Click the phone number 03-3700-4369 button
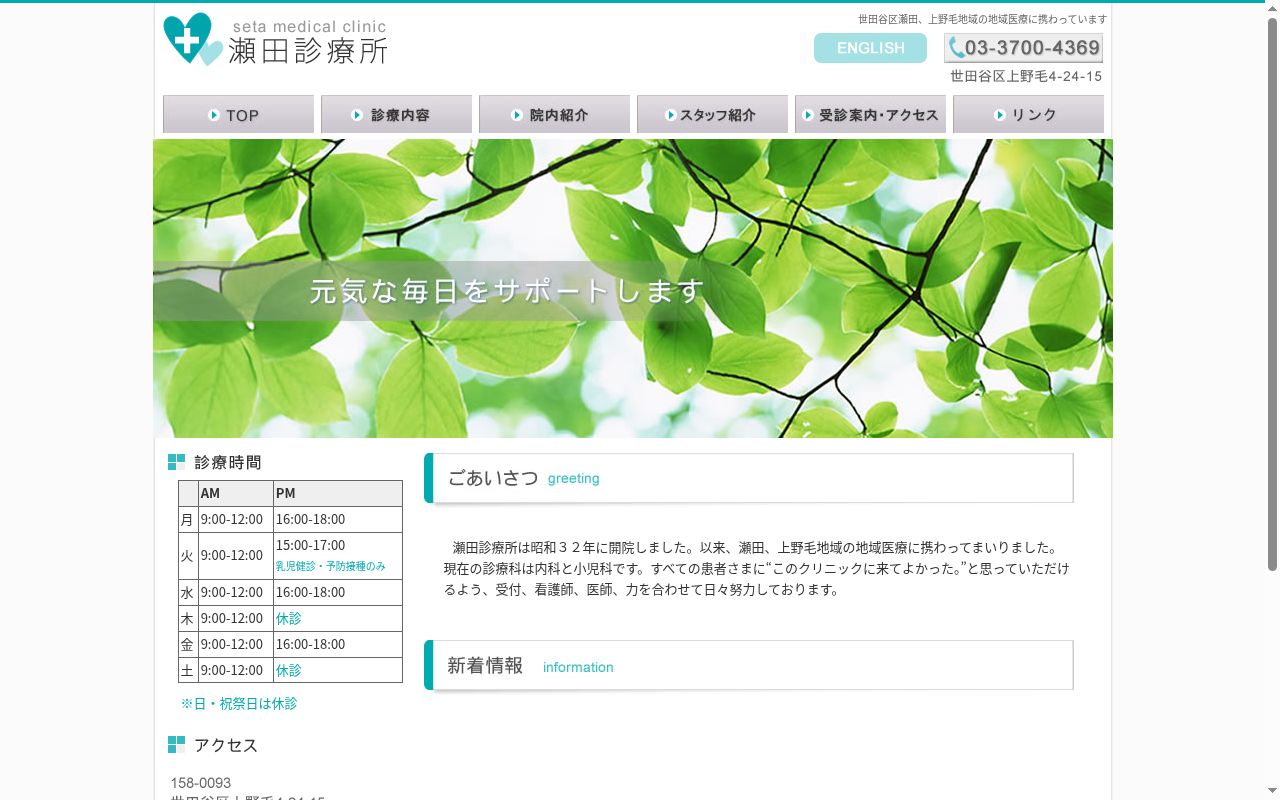This screenshot has height=800, width=1280. (1023, 48)
